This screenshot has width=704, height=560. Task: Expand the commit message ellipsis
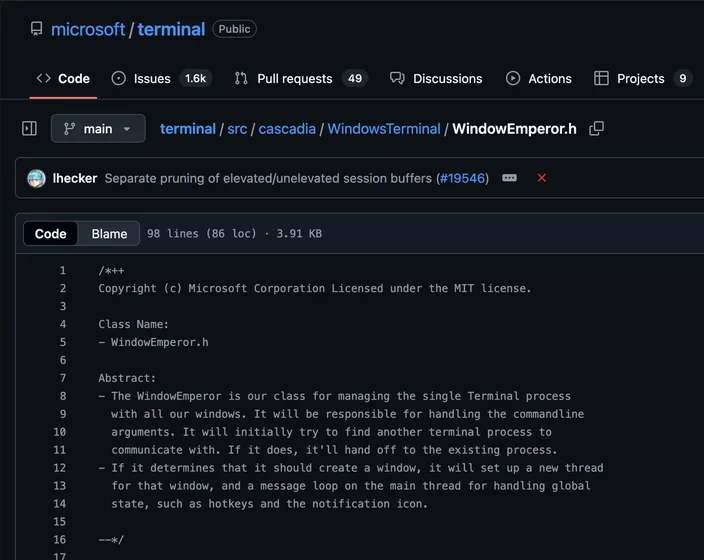point(509,178)
